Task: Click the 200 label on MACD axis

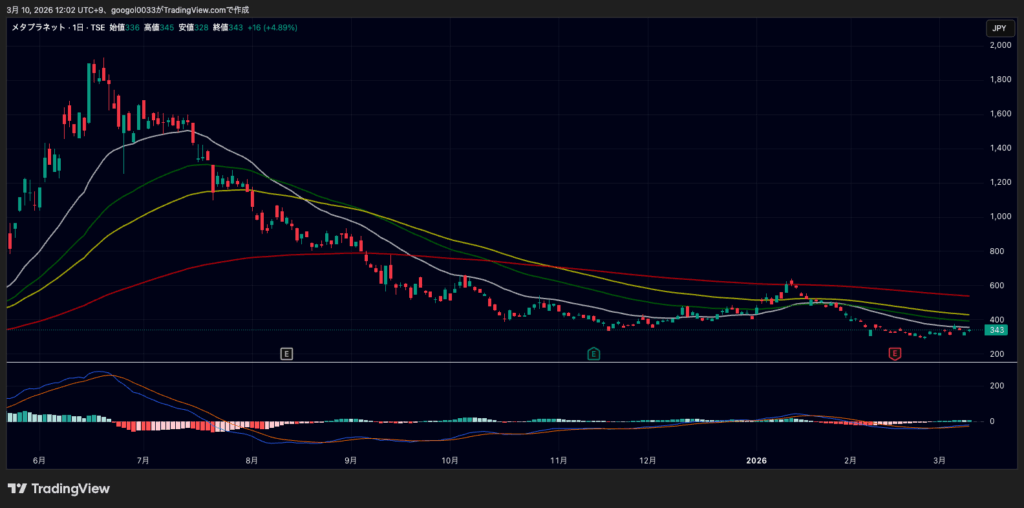Action: point(997,385)
